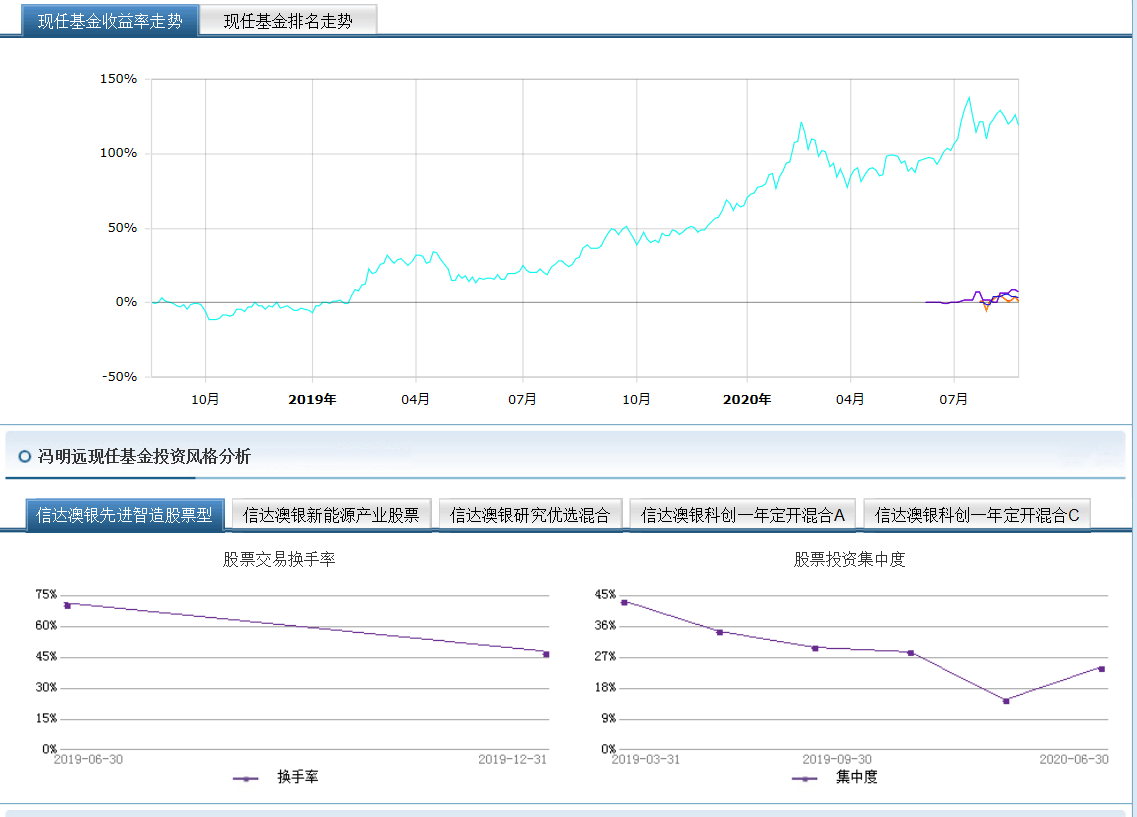Click lowest concentration data point near 14%
1137x817 pixels.
click(x=1006, y=700)
